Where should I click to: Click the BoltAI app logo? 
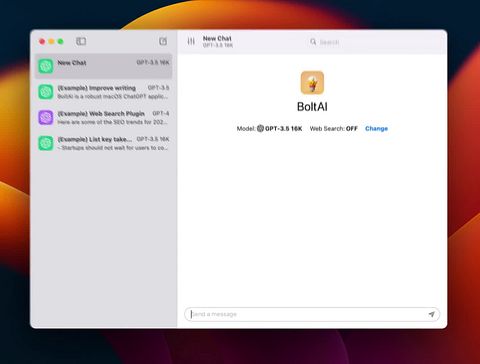312,83
